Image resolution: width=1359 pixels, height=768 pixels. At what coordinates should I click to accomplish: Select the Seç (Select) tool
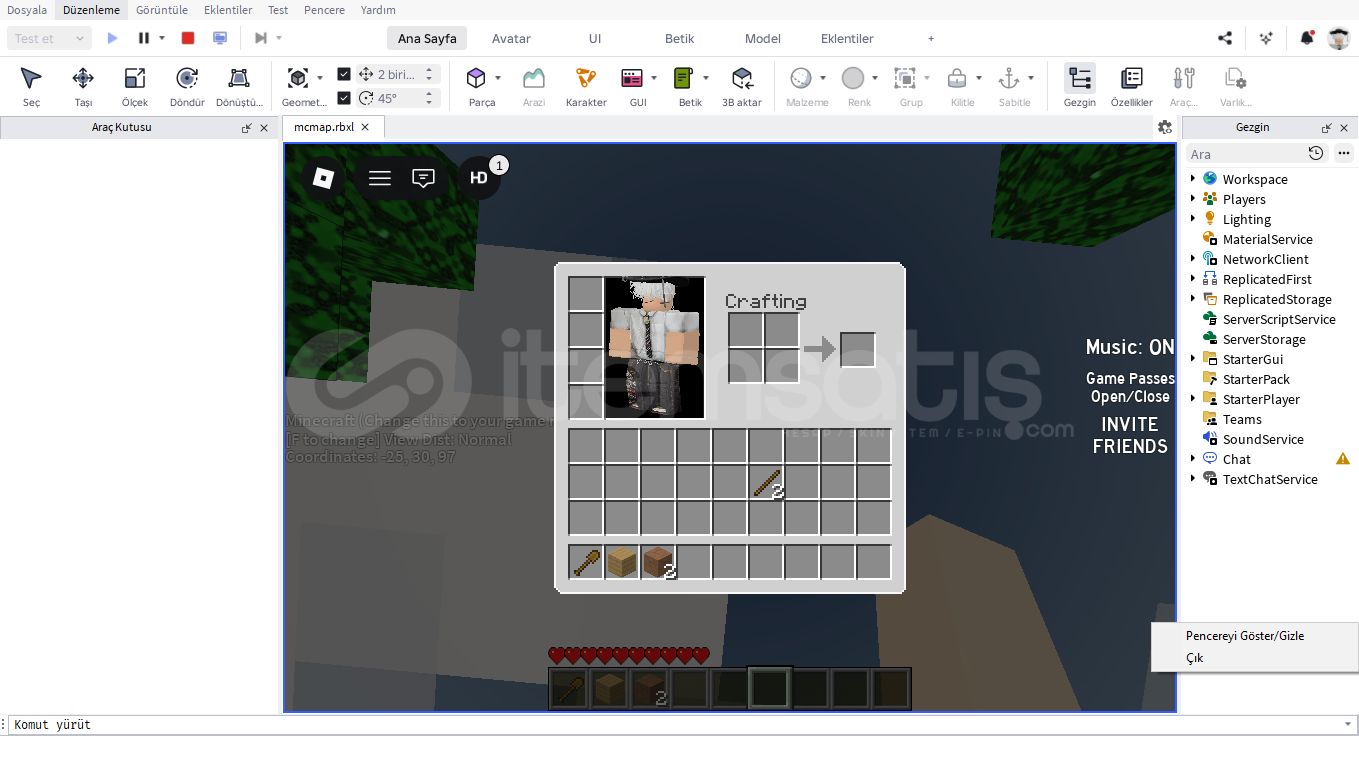[x=31, y=87]
